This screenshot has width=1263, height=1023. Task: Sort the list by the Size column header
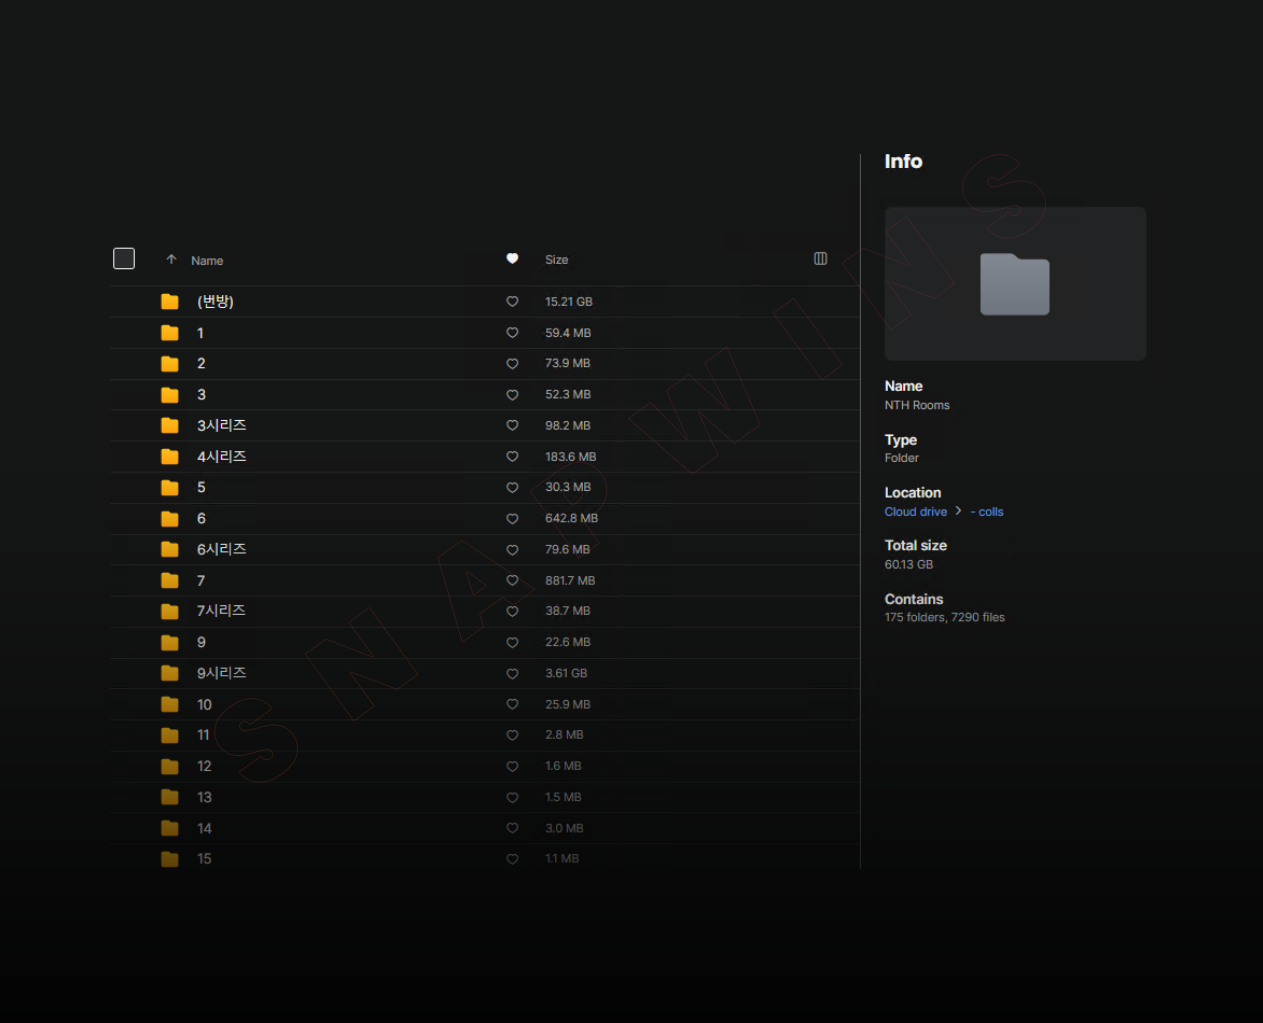tap(556, 260)
